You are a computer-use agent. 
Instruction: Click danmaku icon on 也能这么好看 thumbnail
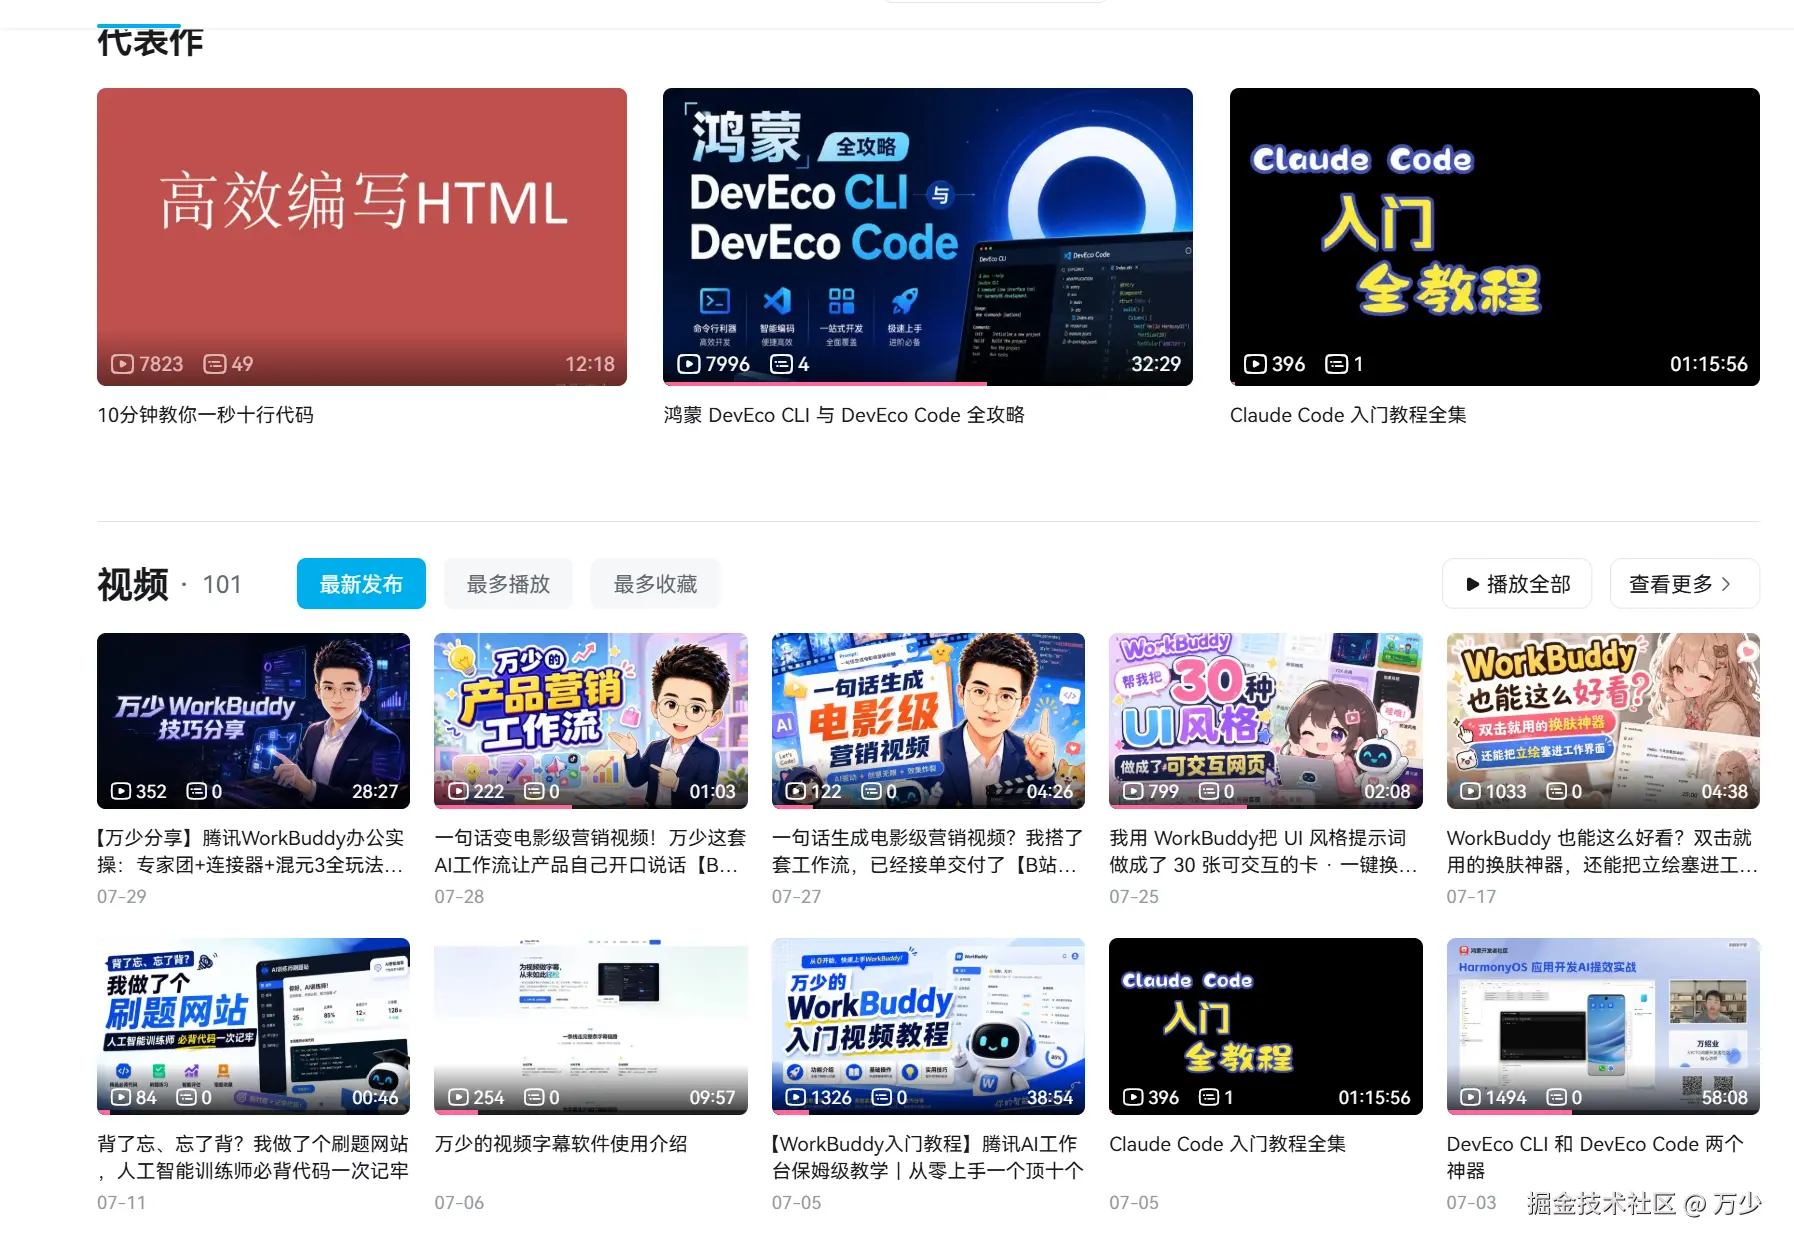[x=1557, y=791]
